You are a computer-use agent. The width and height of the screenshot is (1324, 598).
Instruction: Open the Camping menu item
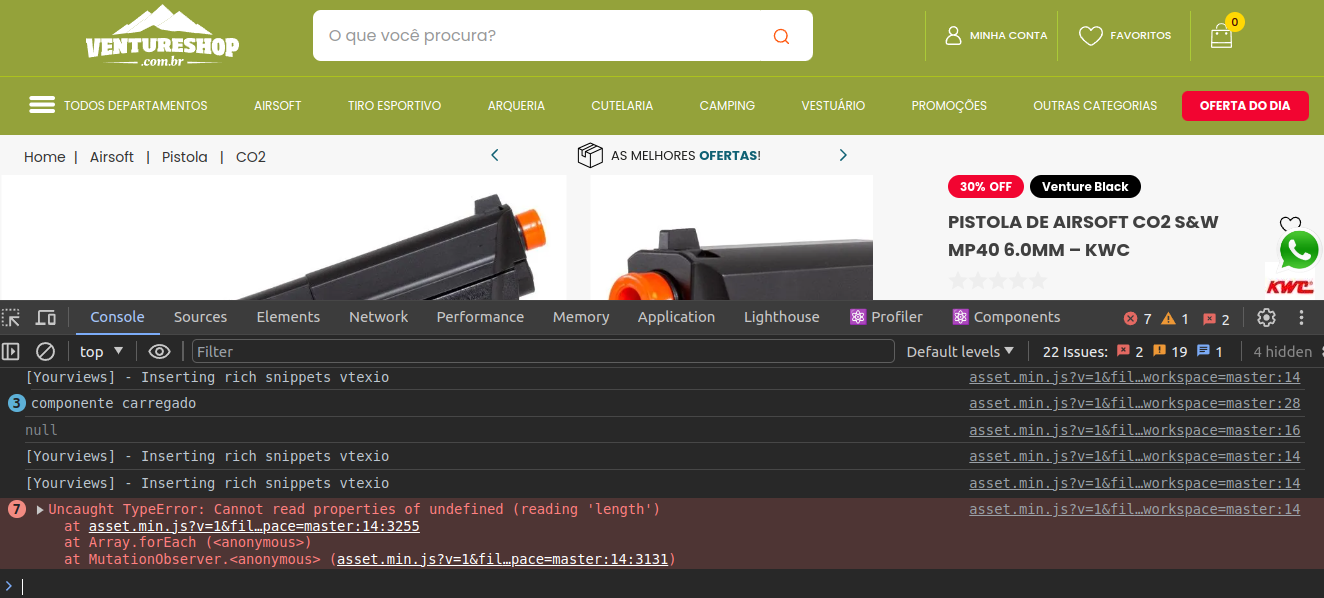point(727,105)
